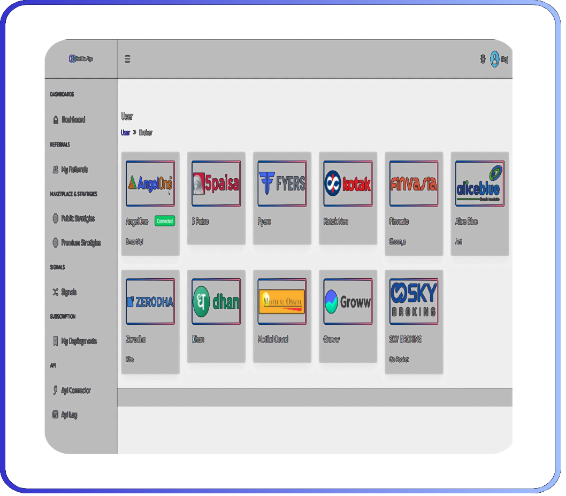The height and width of the screenshot is (496, 566).
Task: Click the green Connected badge
Action: coord(165,221)
